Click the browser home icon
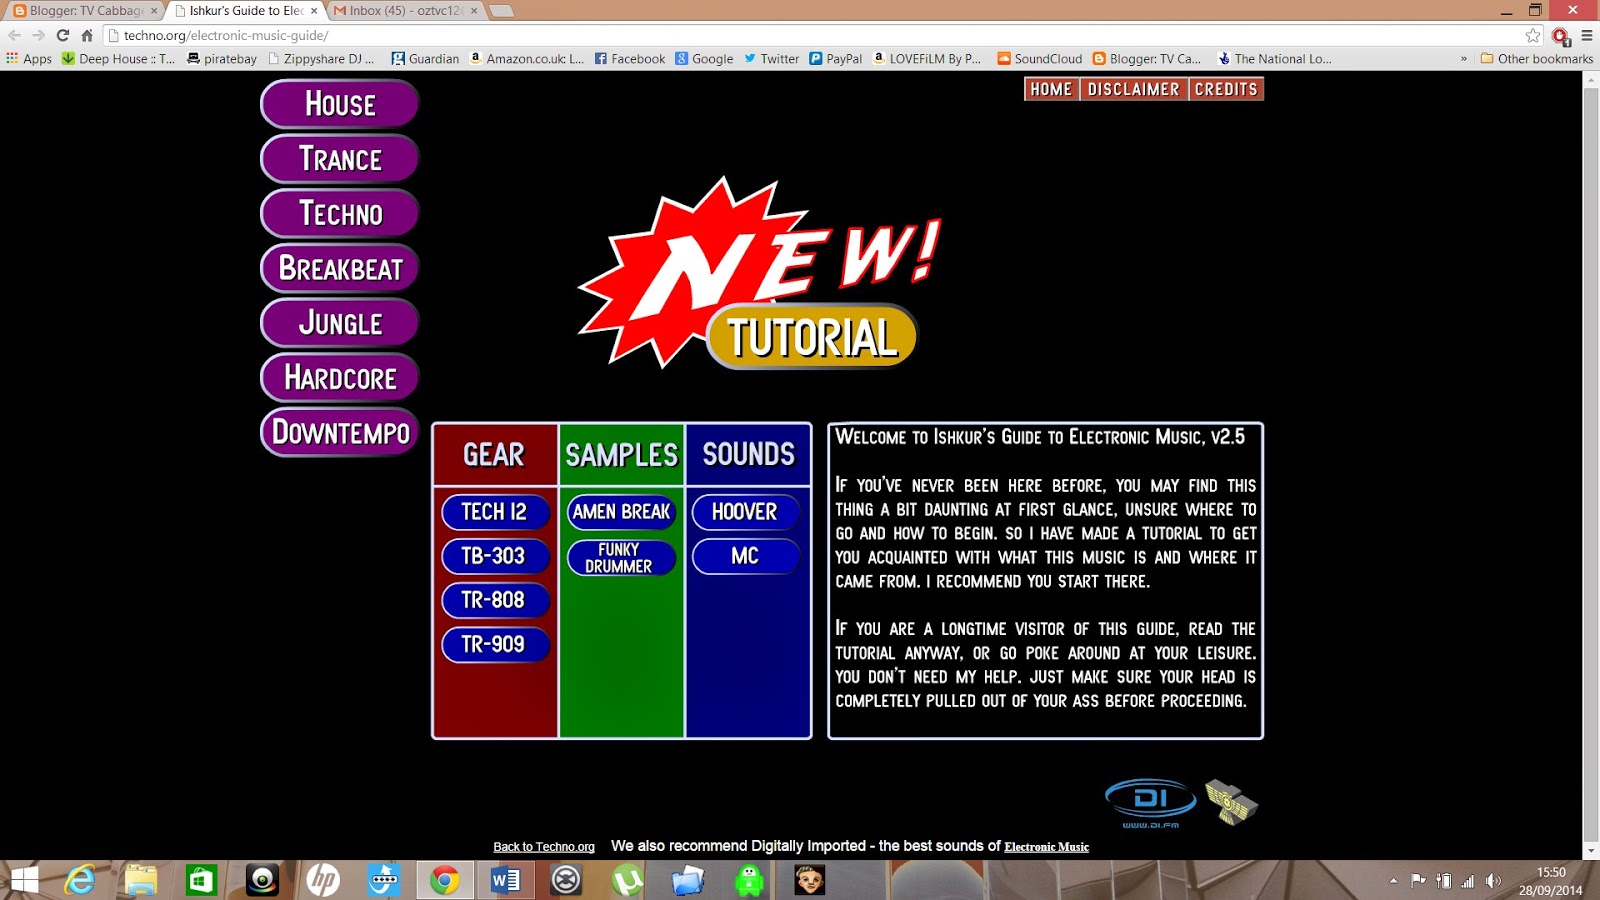The width and height of the screenshot is (1600, 900). point(87,35)
